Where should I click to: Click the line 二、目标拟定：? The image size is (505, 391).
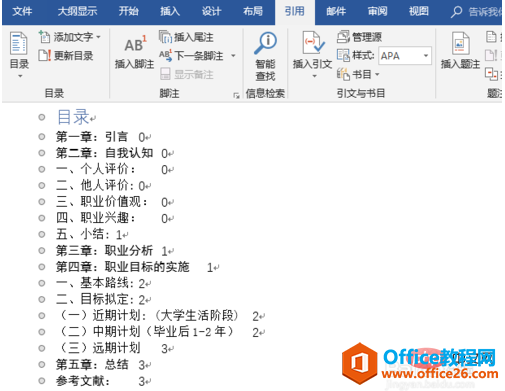(95, 299)
